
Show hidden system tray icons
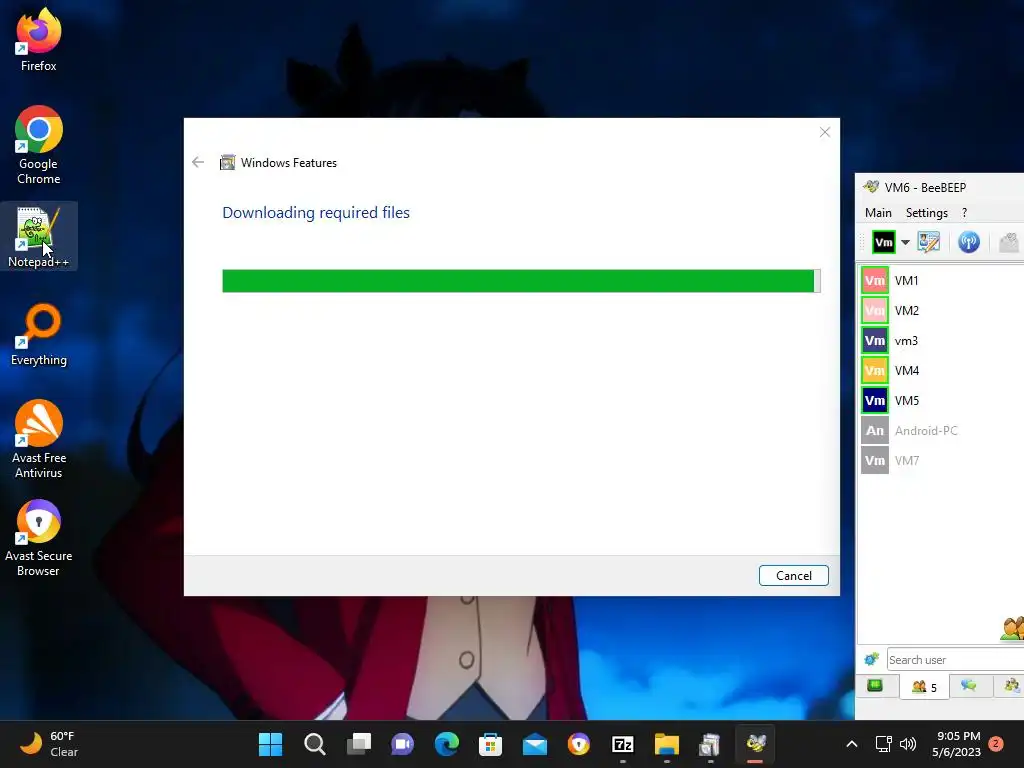point(852,744)
